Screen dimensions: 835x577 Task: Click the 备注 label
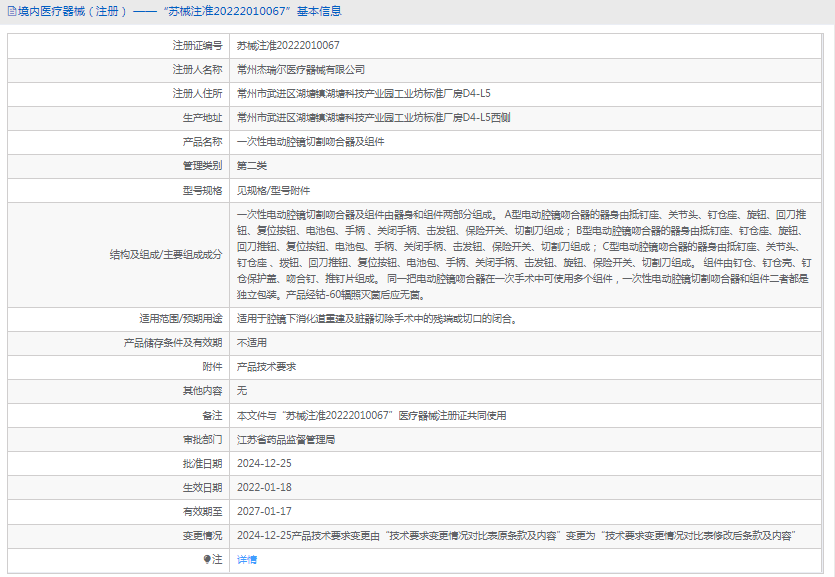pyautogui.click(x=212, y=416)
